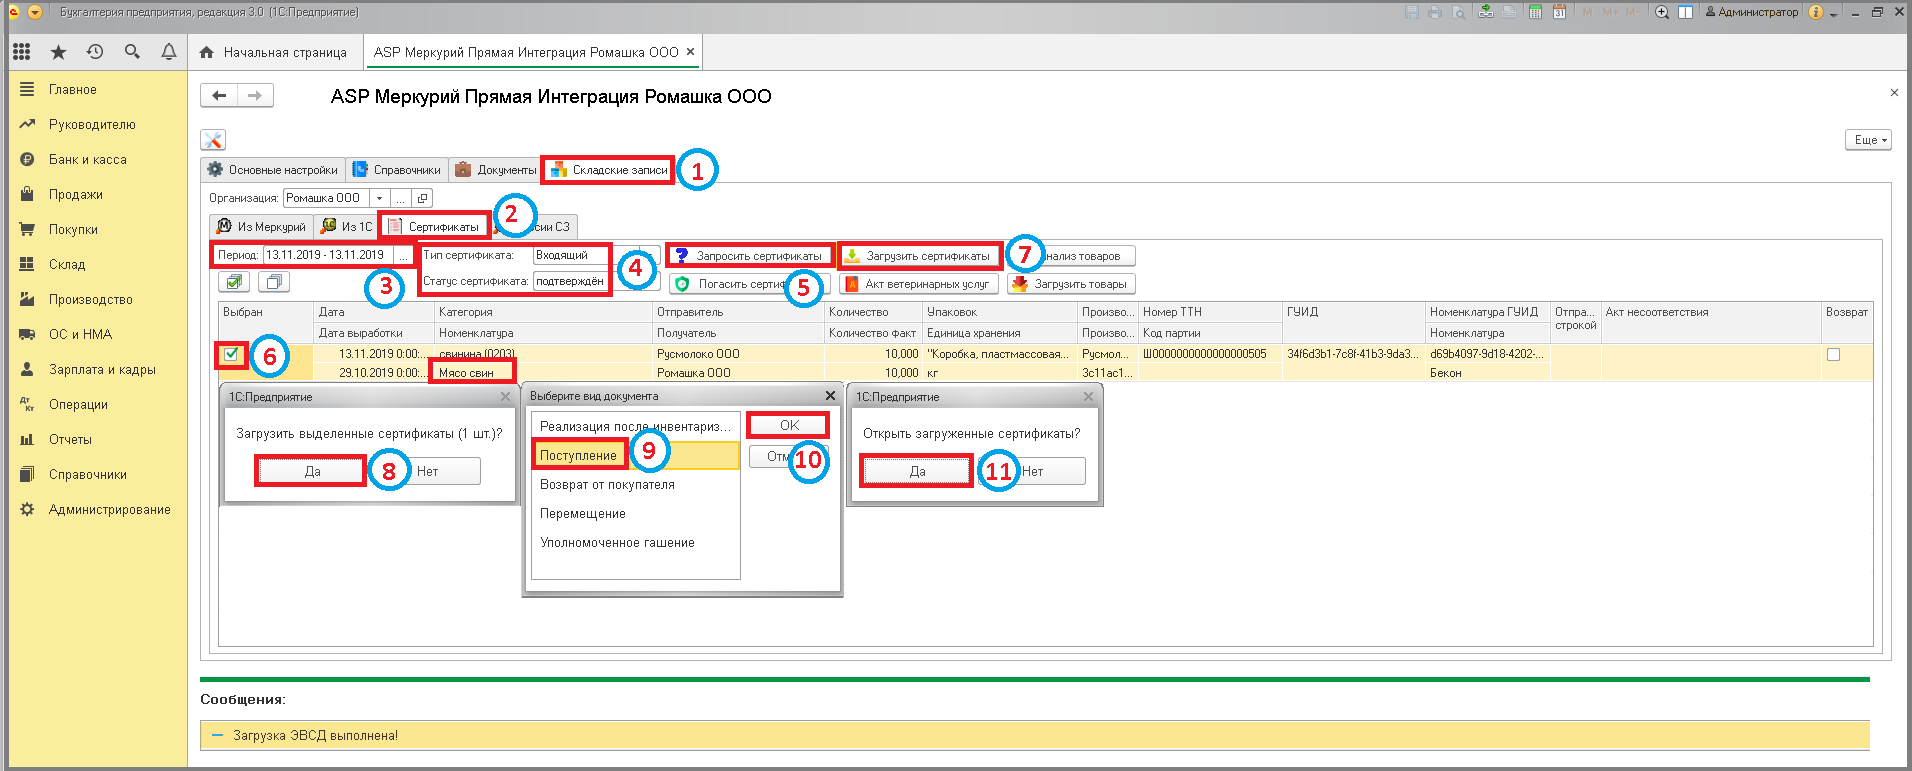Screen dimensions: 1912x771
Task: Switch to Складские записи tab
Action: tap(609, 170)
